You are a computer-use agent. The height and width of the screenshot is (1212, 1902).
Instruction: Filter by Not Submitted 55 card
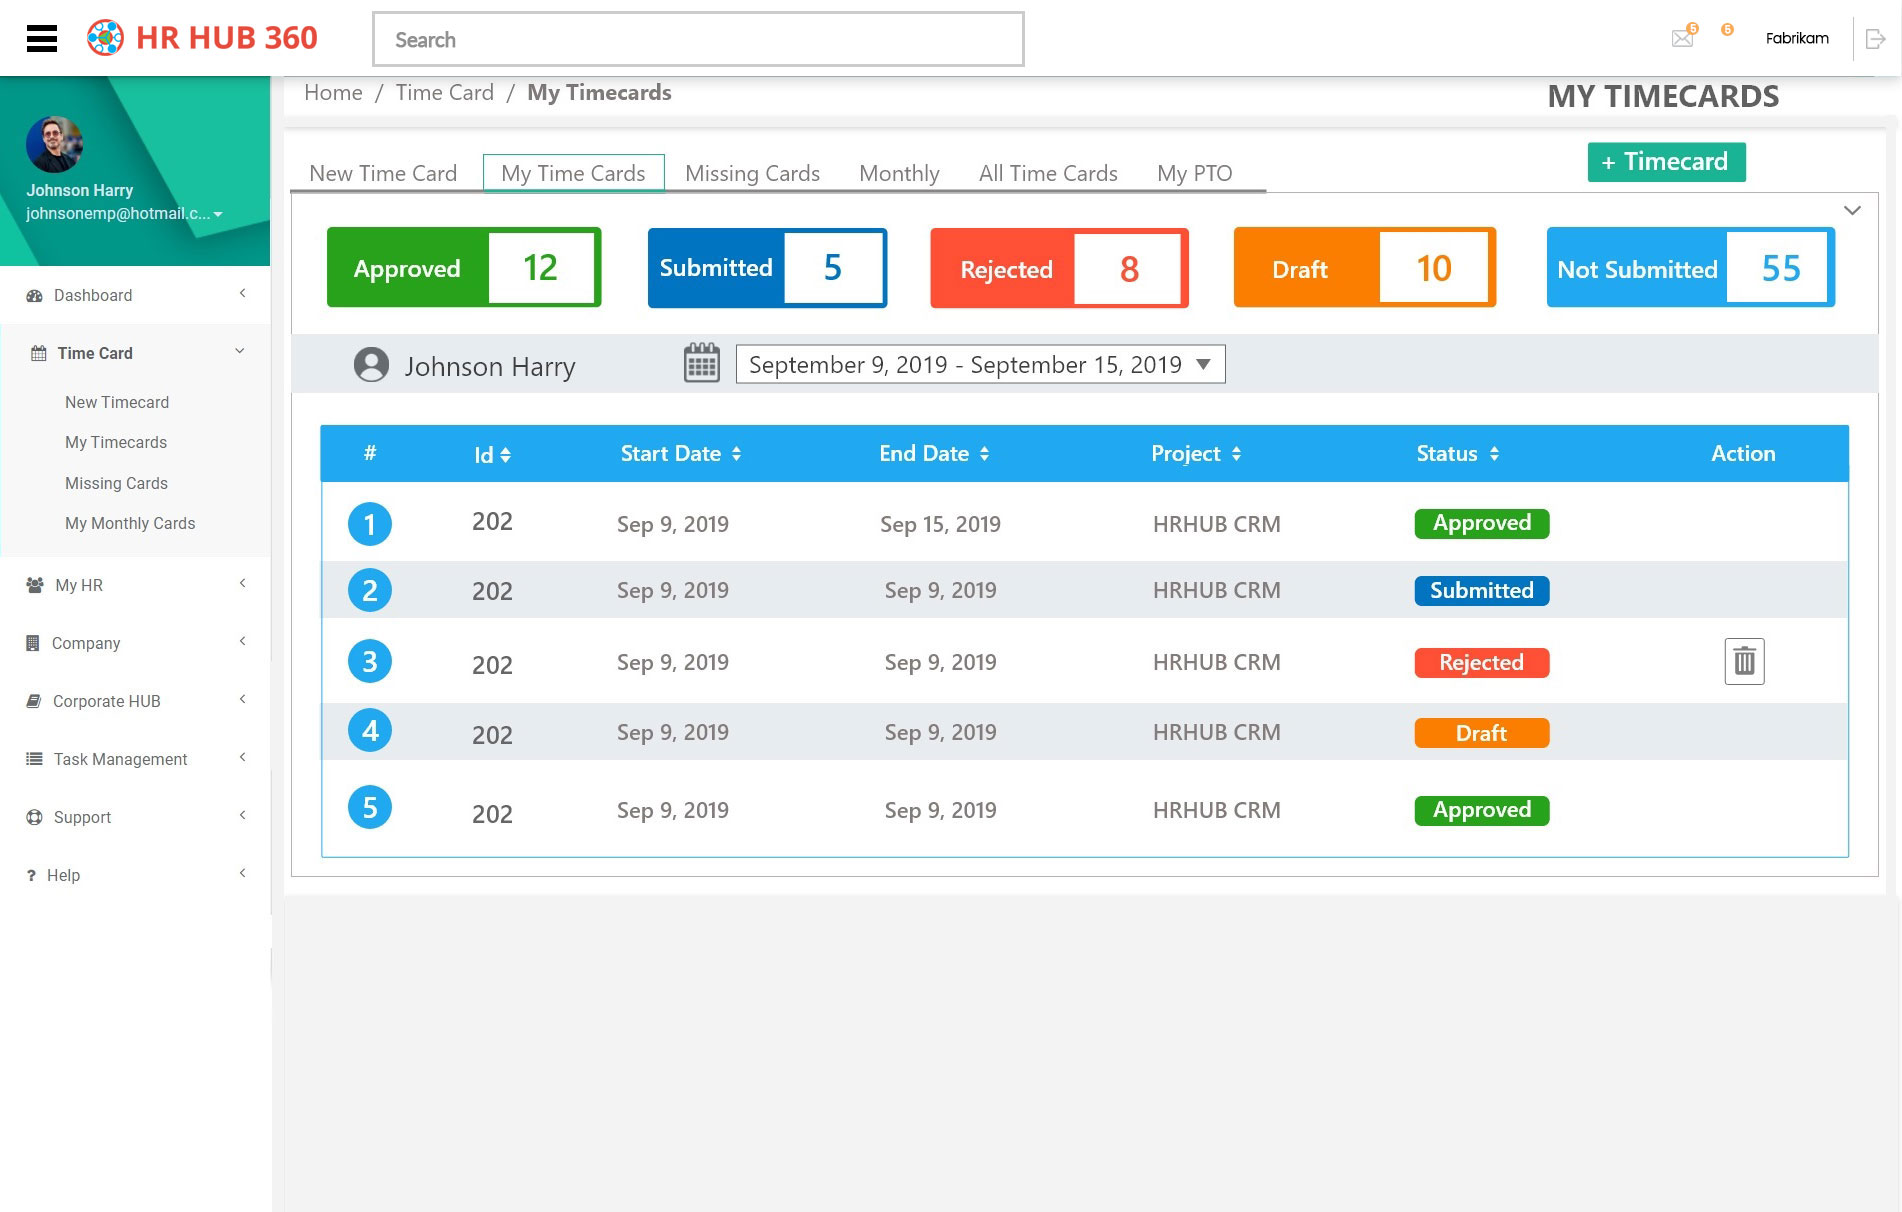click(1690, 267)
